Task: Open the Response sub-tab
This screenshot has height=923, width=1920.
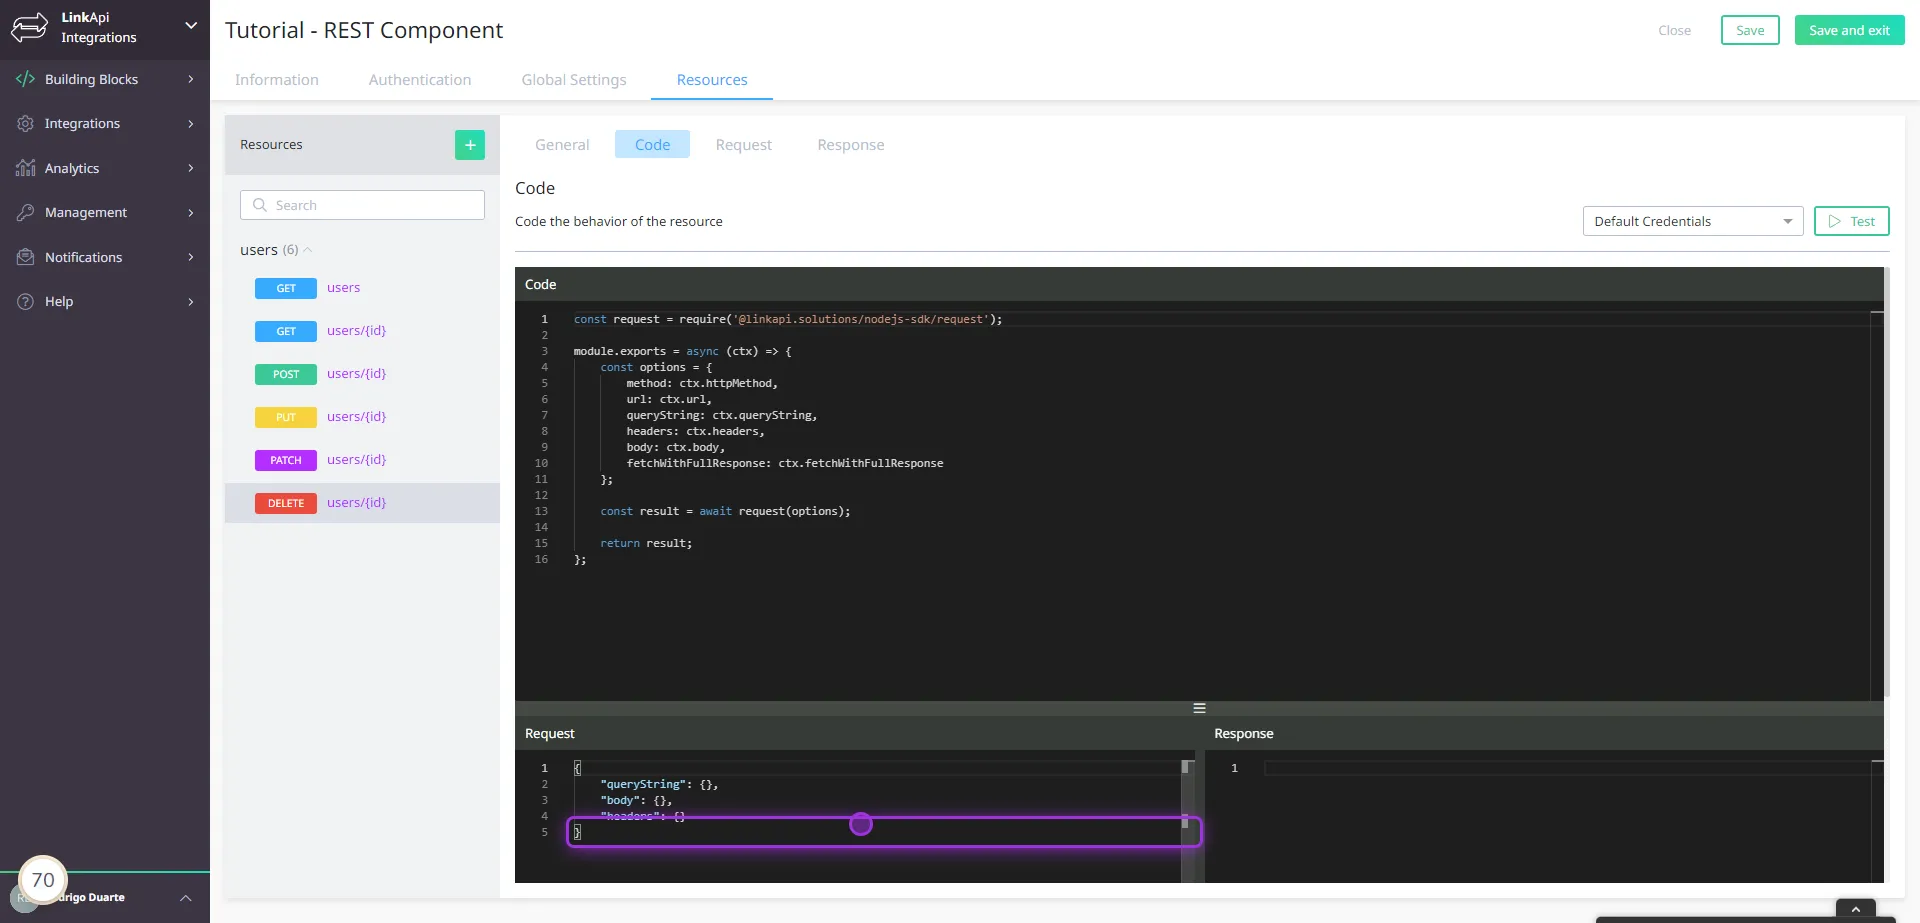Action: (x=851, y=145)
